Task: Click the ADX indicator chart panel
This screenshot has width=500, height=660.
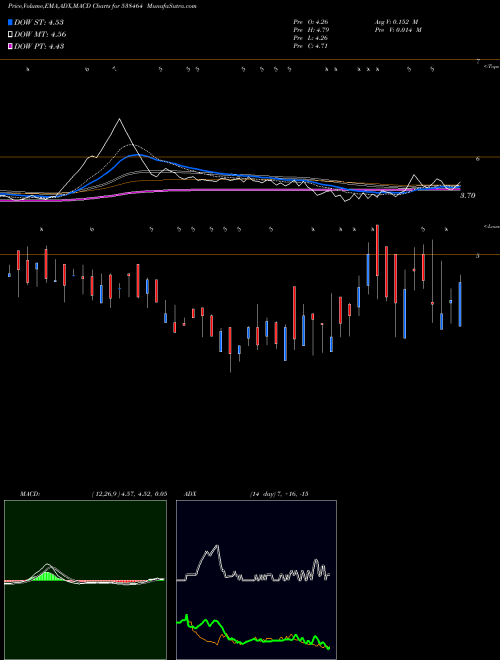Action: point(256,580)
